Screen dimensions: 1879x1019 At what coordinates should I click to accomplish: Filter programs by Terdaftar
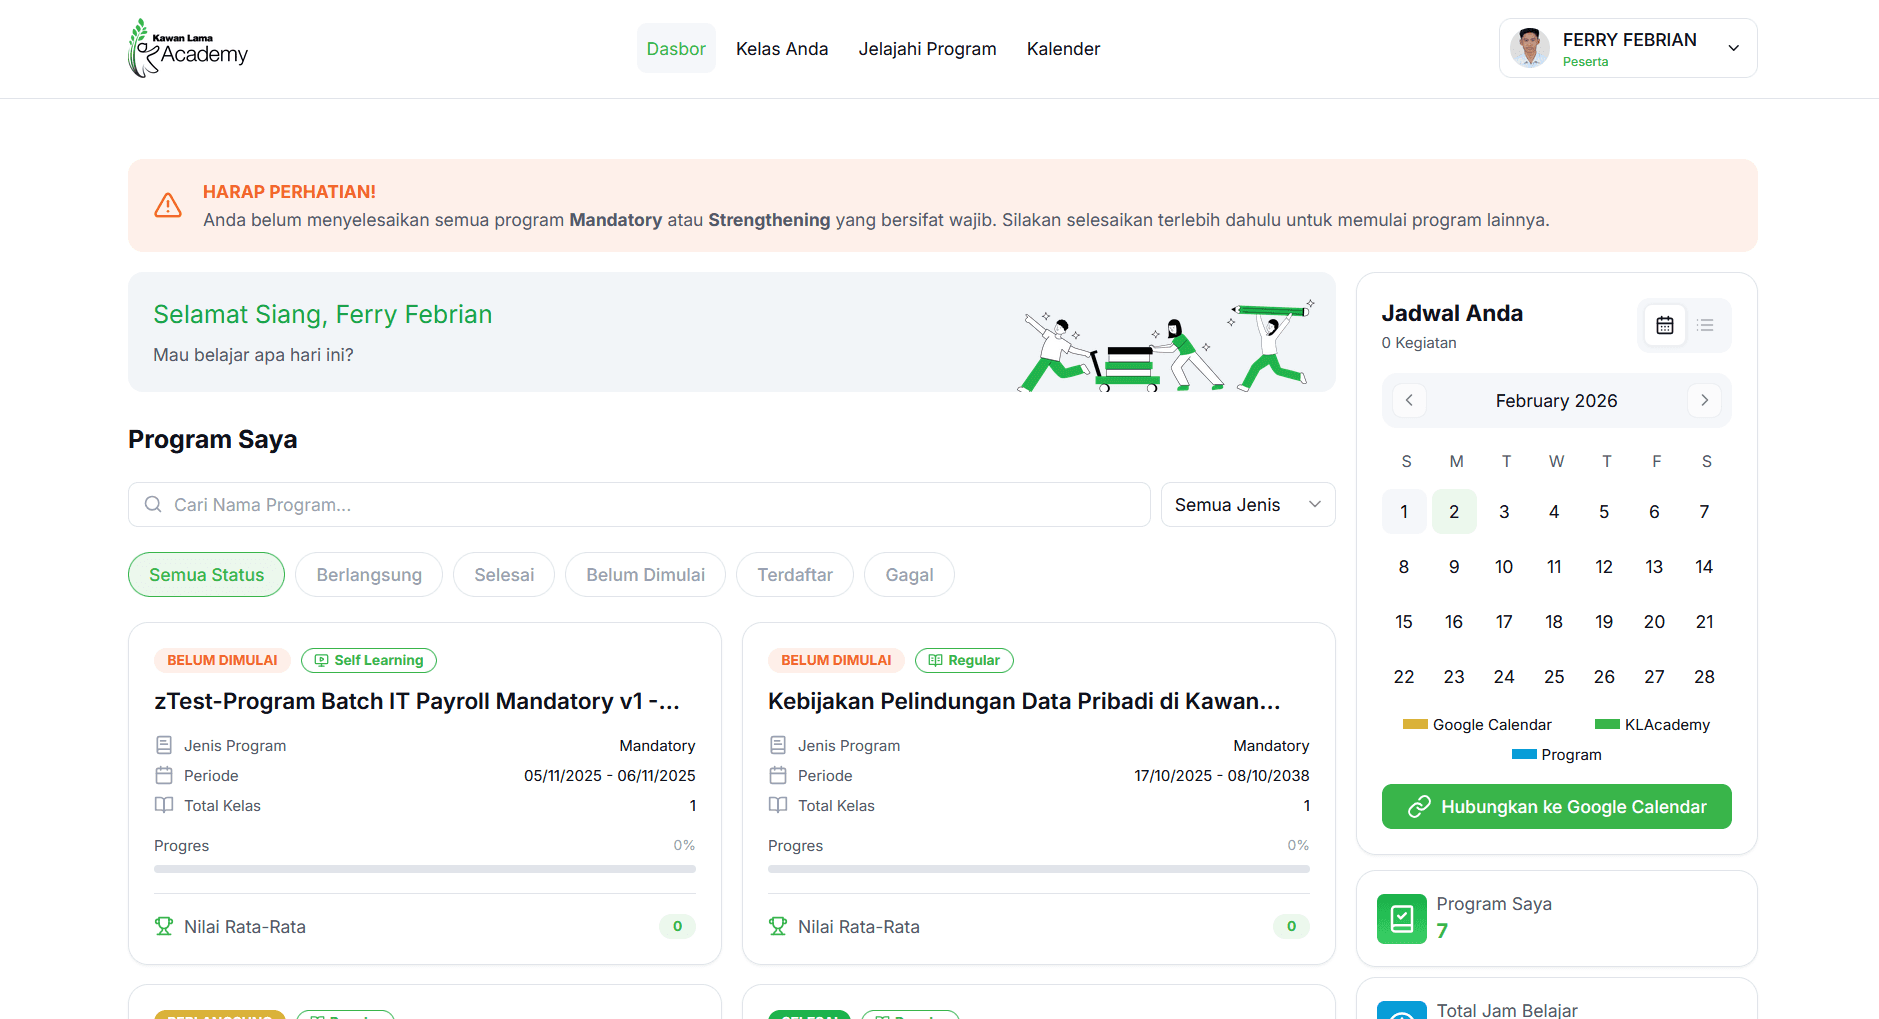pyautogui.click(x=795, y=575)
